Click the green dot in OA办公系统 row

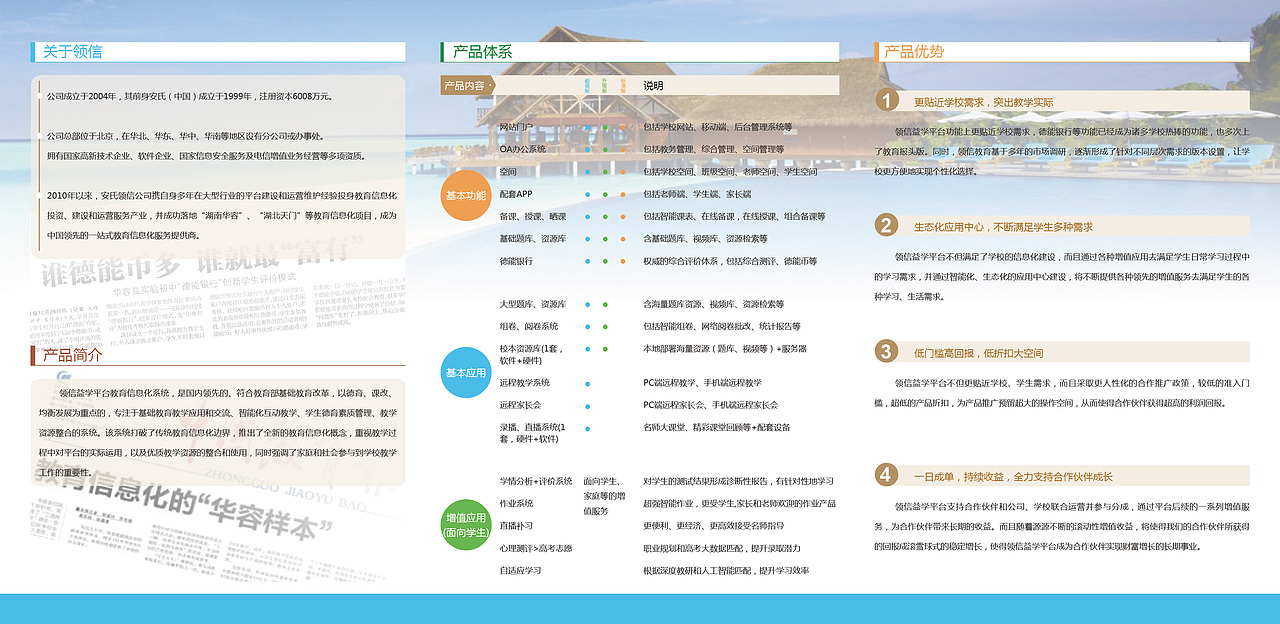[x=605, y=150]
